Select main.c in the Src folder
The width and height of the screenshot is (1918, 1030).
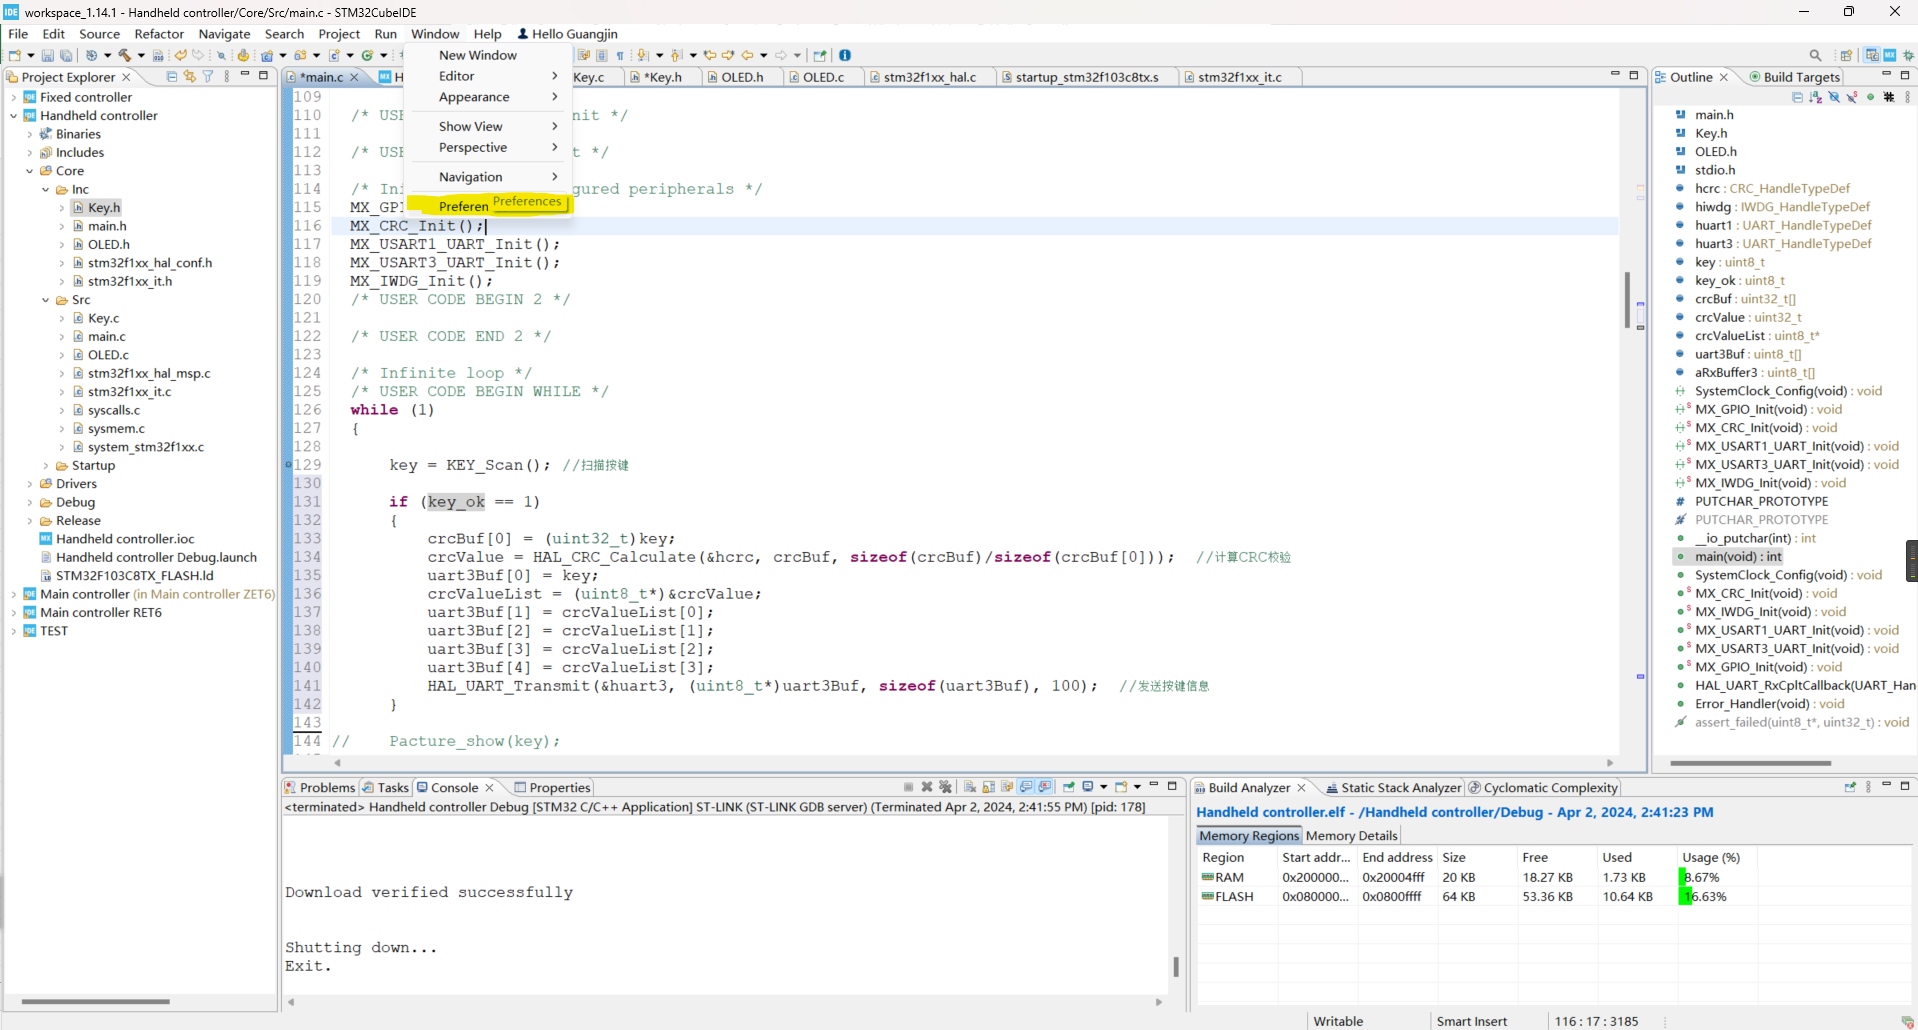[106, 337]
